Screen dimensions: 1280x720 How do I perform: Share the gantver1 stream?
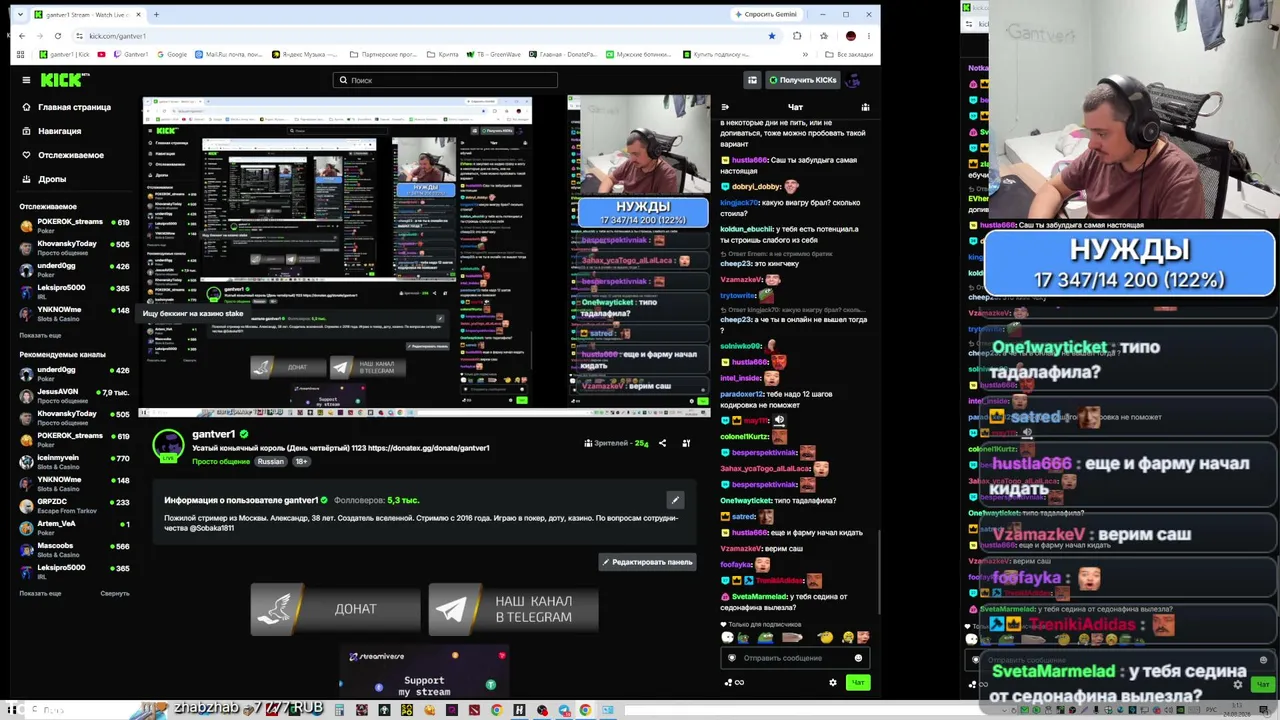(662, 443)
